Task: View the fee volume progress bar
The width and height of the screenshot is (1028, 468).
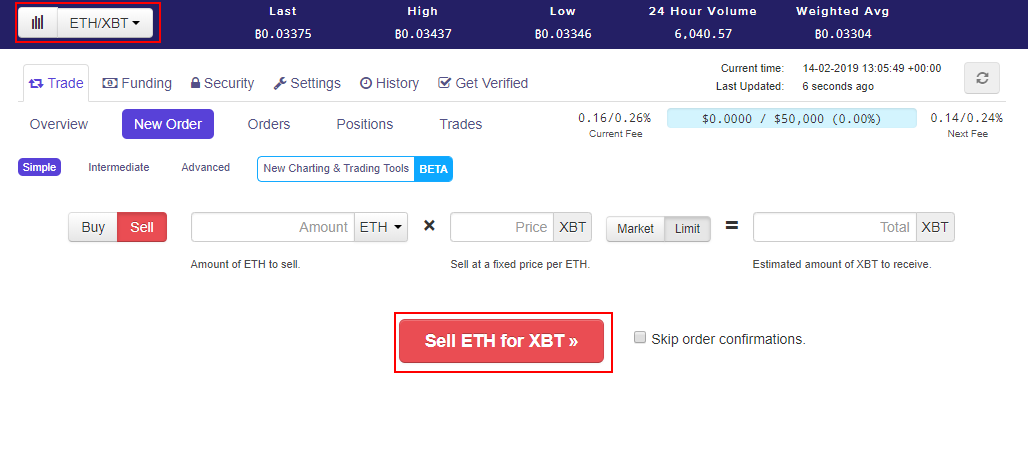Action: [791, 118]
